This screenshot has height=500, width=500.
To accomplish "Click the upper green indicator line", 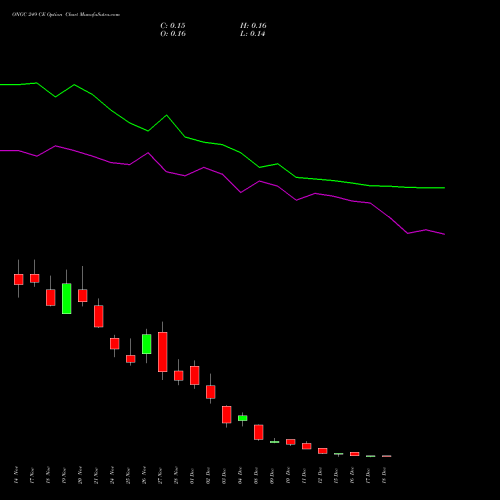I will click(x=222, y=145).
